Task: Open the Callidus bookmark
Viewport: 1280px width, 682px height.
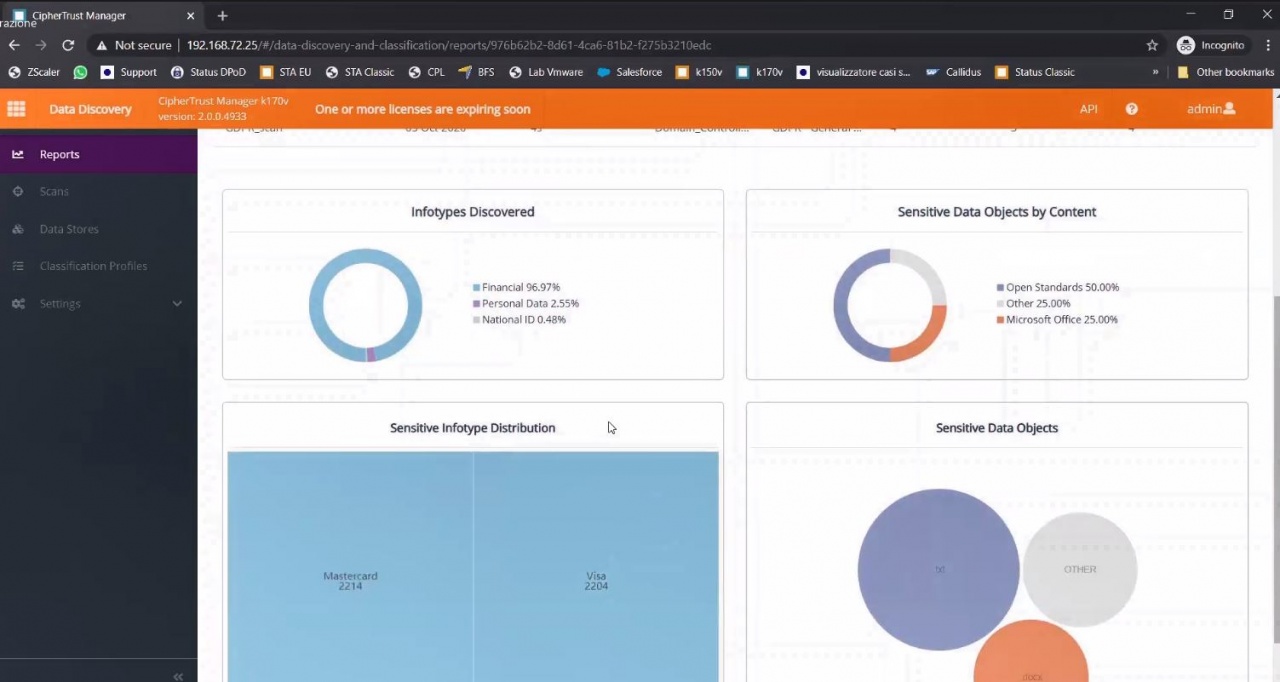Action: coord(953,72)
